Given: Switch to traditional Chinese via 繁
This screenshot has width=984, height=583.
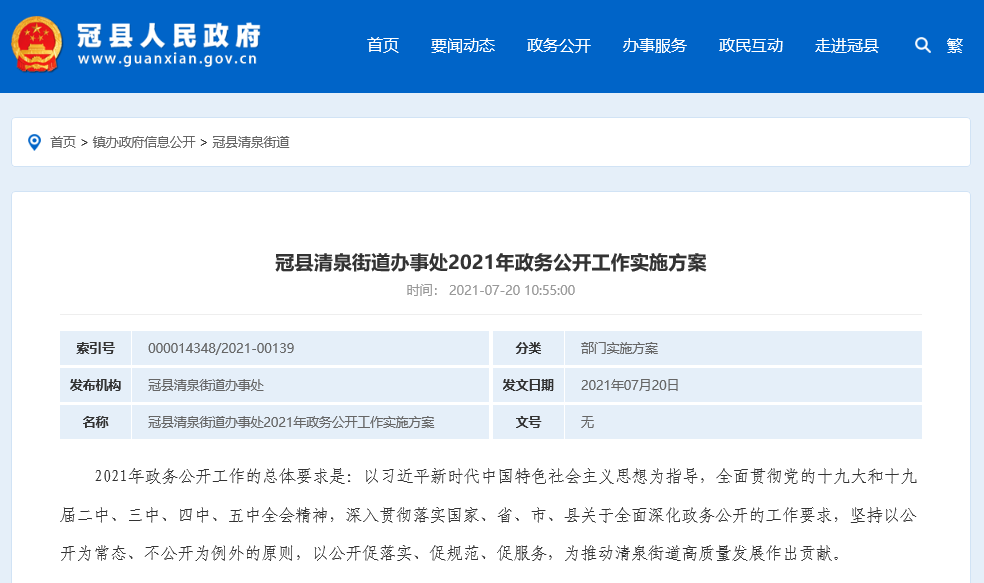Looking at the screenshot, I should click(x=955, y=45).
